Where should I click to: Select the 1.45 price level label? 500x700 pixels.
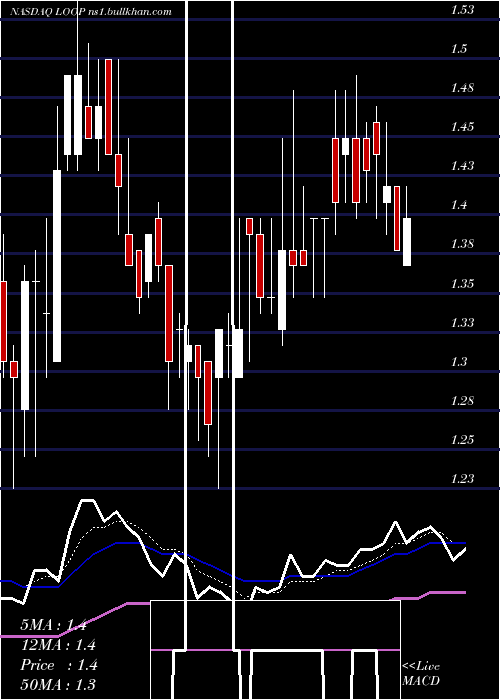coord(462,127)
